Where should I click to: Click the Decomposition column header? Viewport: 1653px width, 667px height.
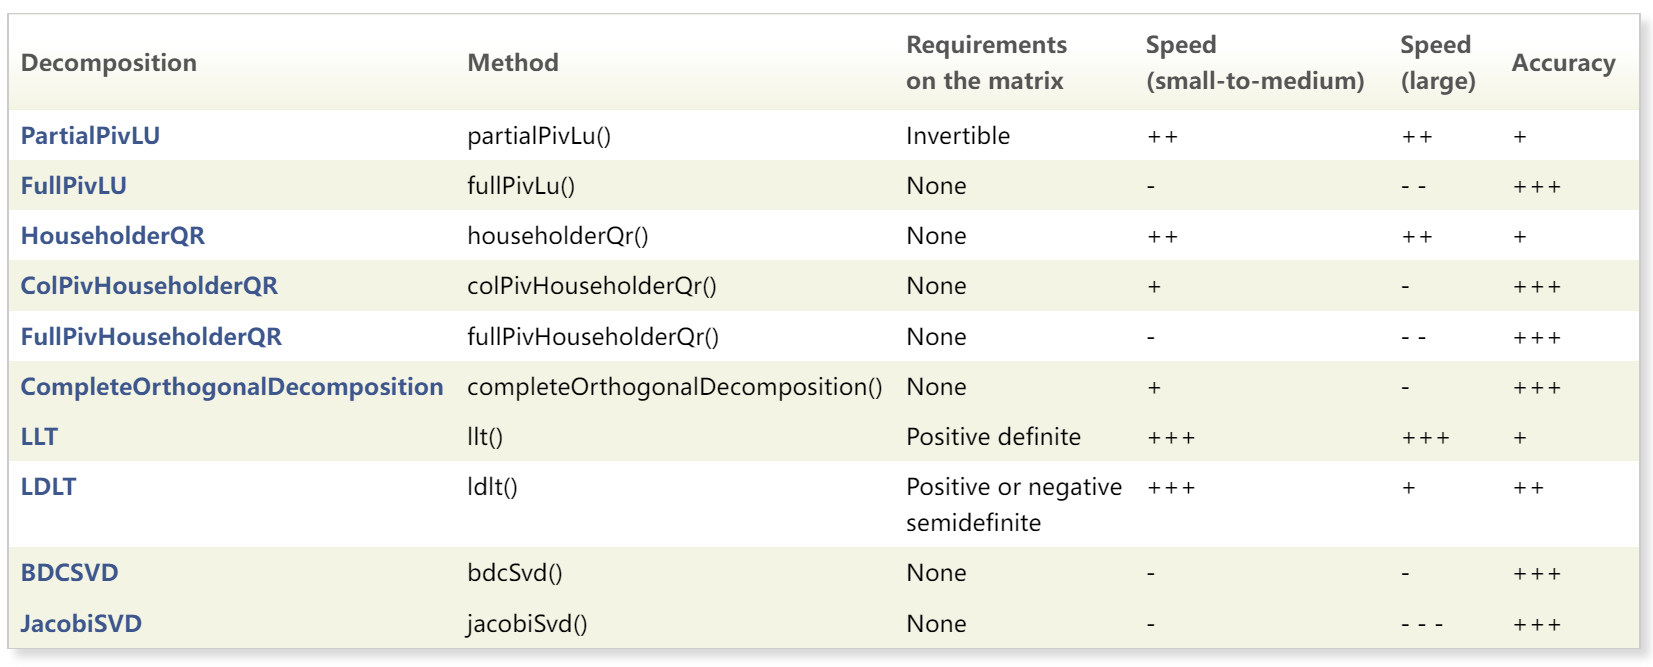[x=108, y=63]
